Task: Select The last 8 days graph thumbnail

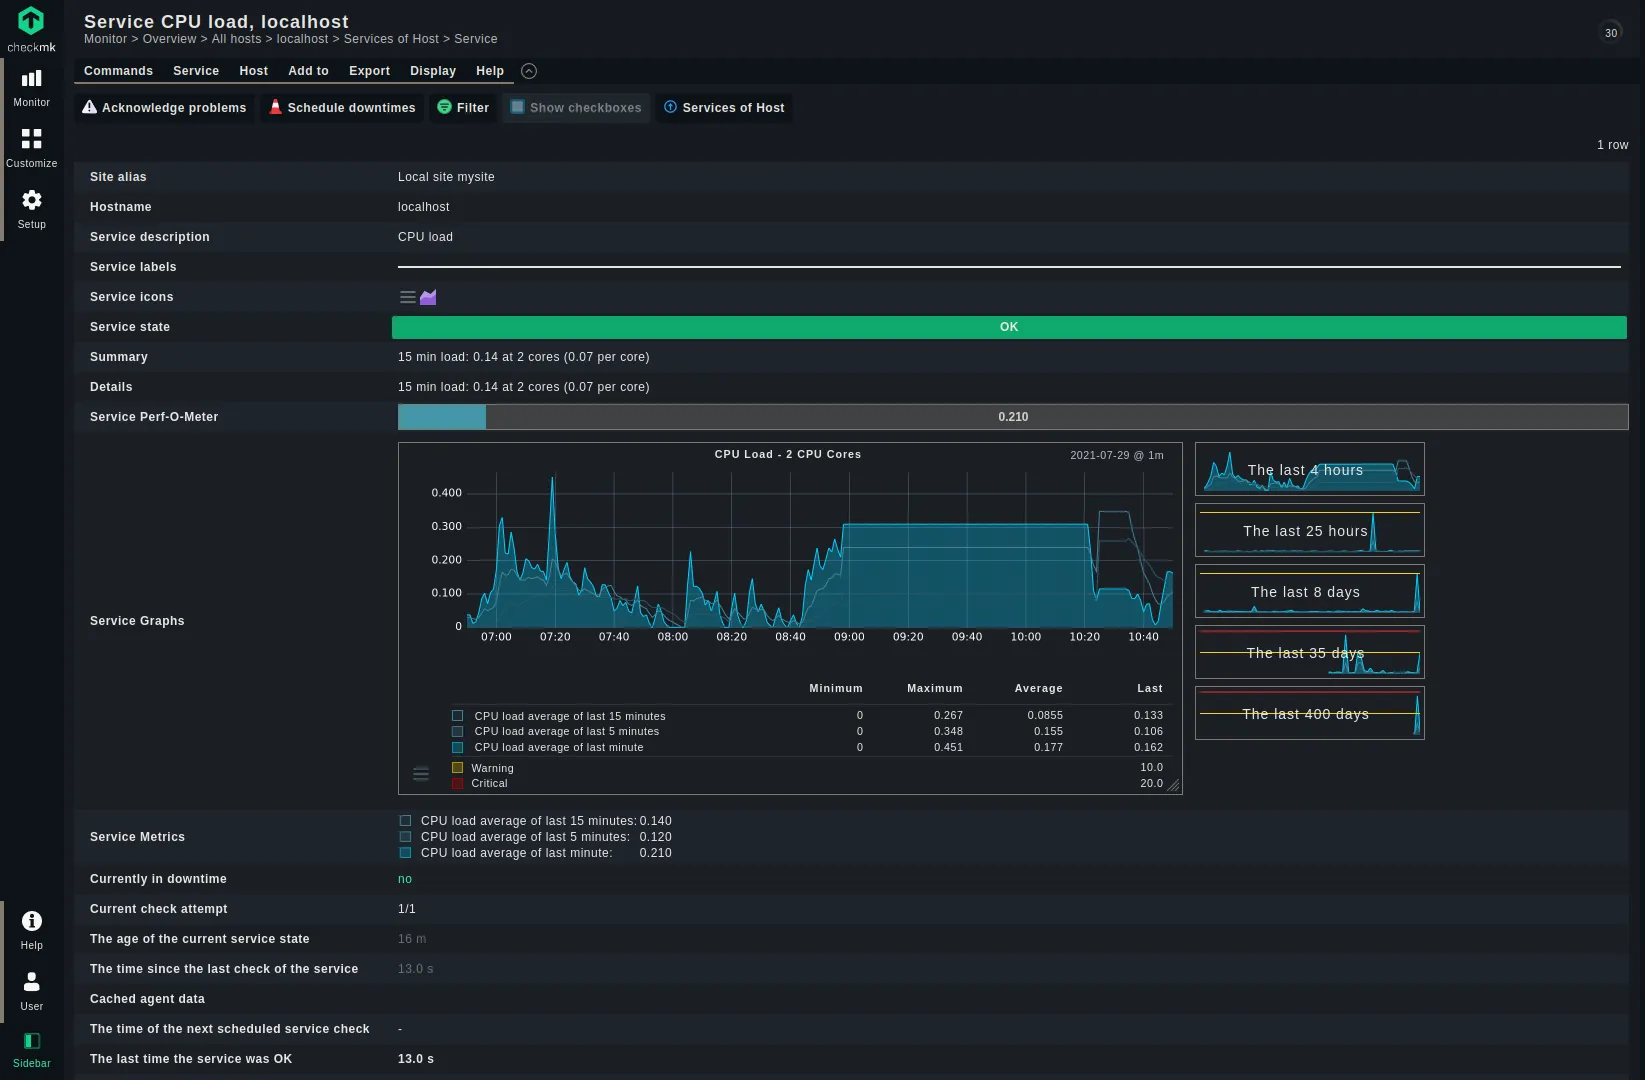Action: point(1309,591)
